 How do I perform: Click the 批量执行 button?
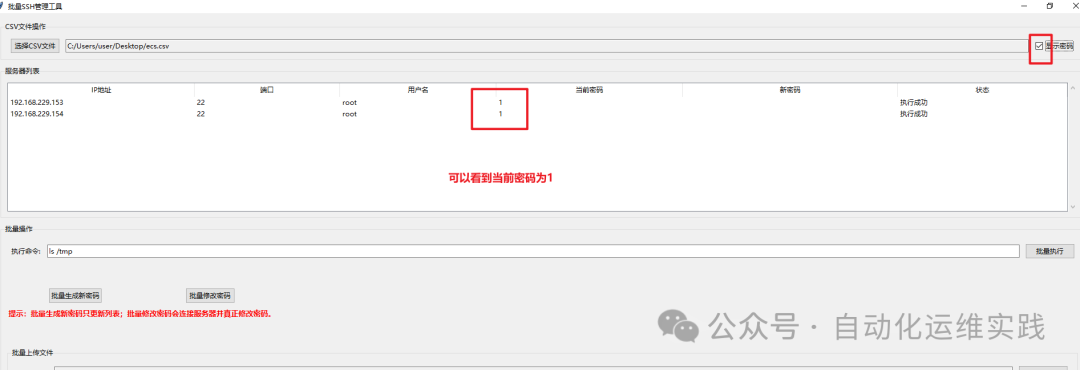1050,251
